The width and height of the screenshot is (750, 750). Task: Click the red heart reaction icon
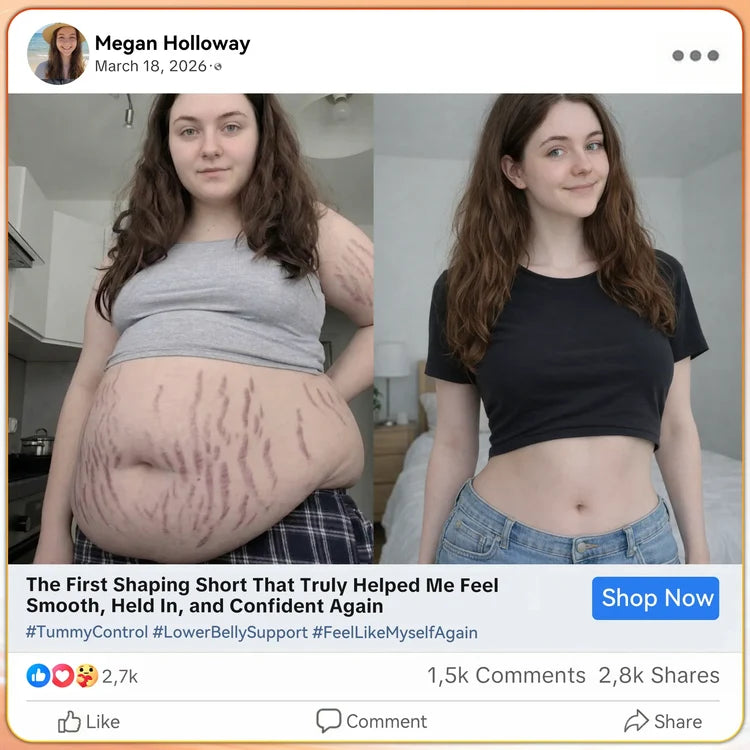(63, 676)
